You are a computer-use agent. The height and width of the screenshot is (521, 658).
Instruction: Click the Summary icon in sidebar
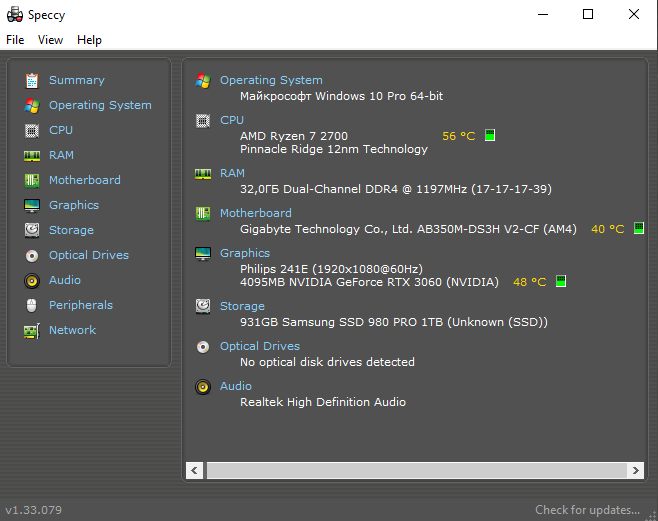[31, 80]
